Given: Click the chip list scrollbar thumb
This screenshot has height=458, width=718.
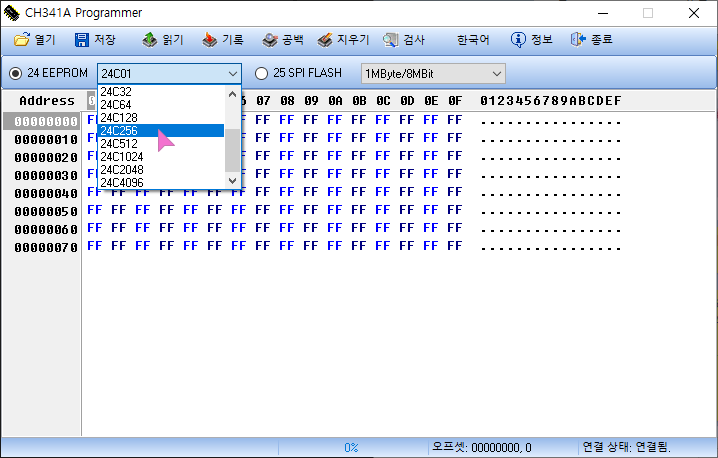Looking at the screenshot, I should [x=232, y=150].
